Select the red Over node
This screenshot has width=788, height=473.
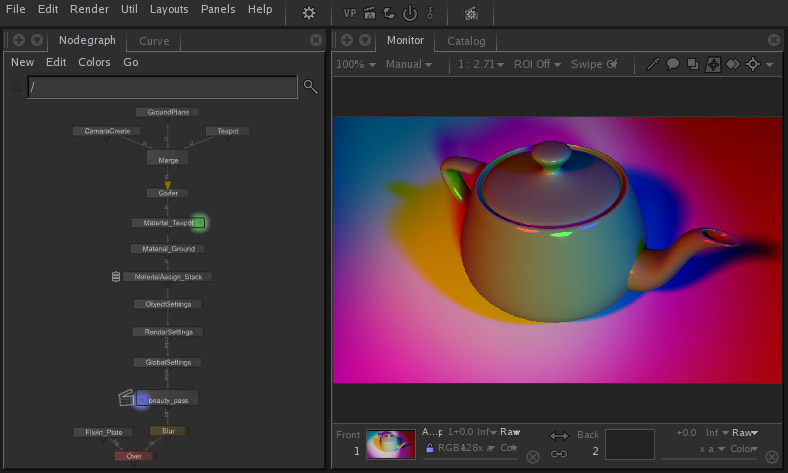pos(134,456)
